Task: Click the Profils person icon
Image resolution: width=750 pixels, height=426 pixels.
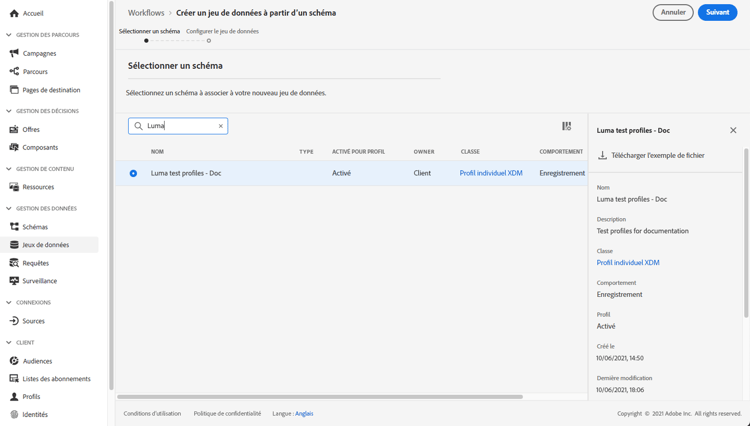Action: (x=14, y=396)
